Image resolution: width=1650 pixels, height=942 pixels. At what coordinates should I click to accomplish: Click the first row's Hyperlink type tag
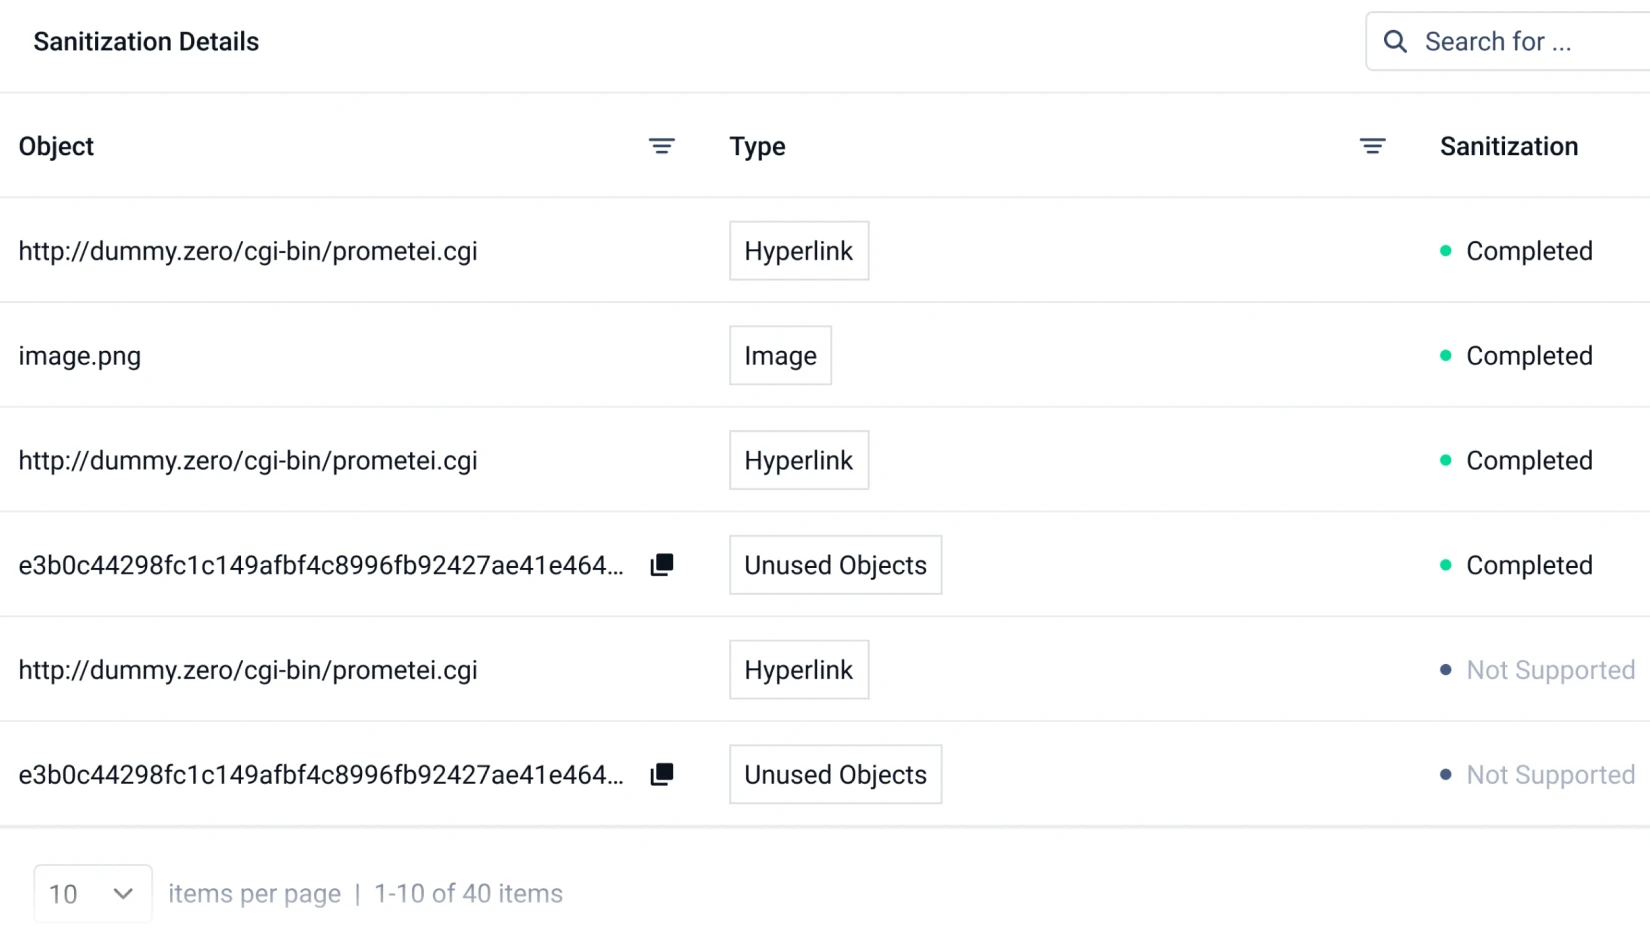[x=798, y=251]
